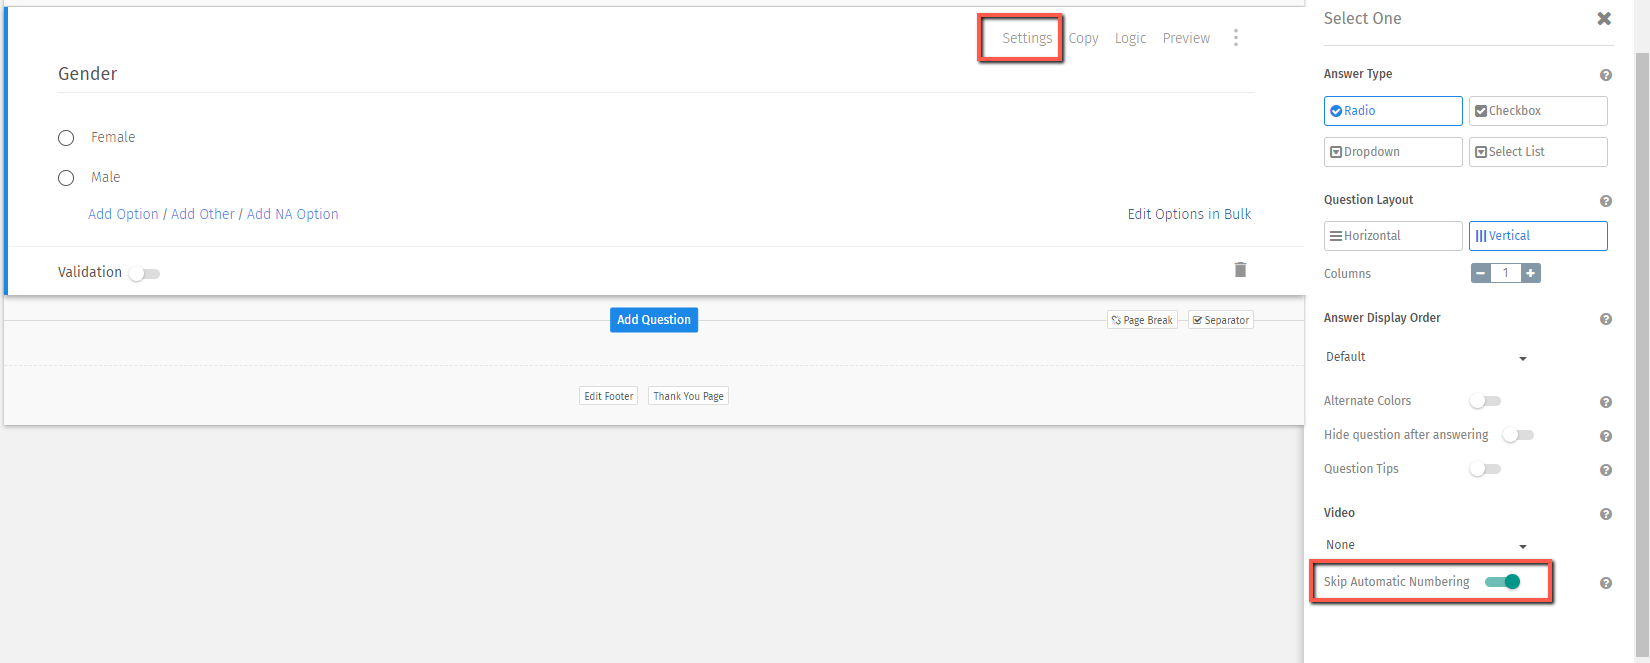Open the Settings tab for the question
The width and height of the screenshot is (1650, 663).
point(1027,38)
